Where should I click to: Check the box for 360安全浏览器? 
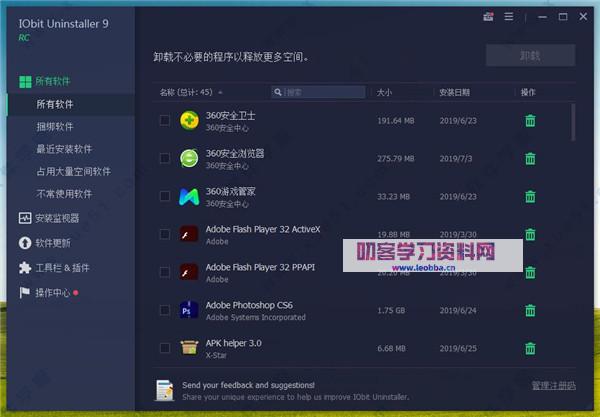pos(165,158)
